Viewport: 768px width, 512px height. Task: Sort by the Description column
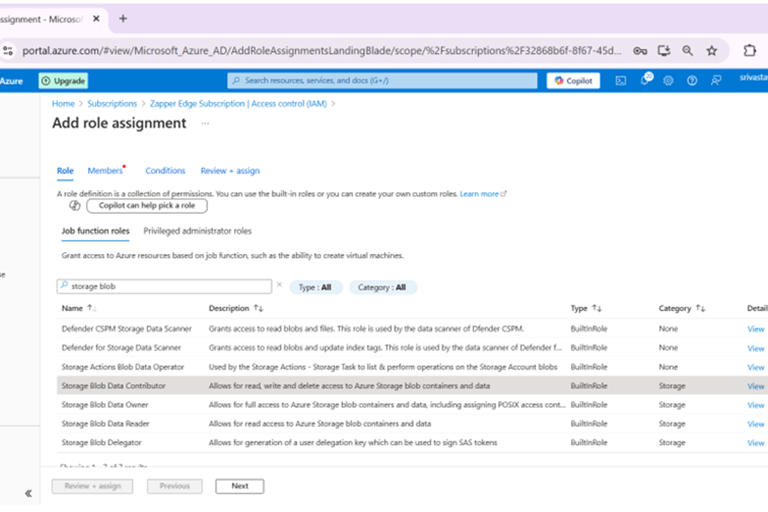coord(236,308)
